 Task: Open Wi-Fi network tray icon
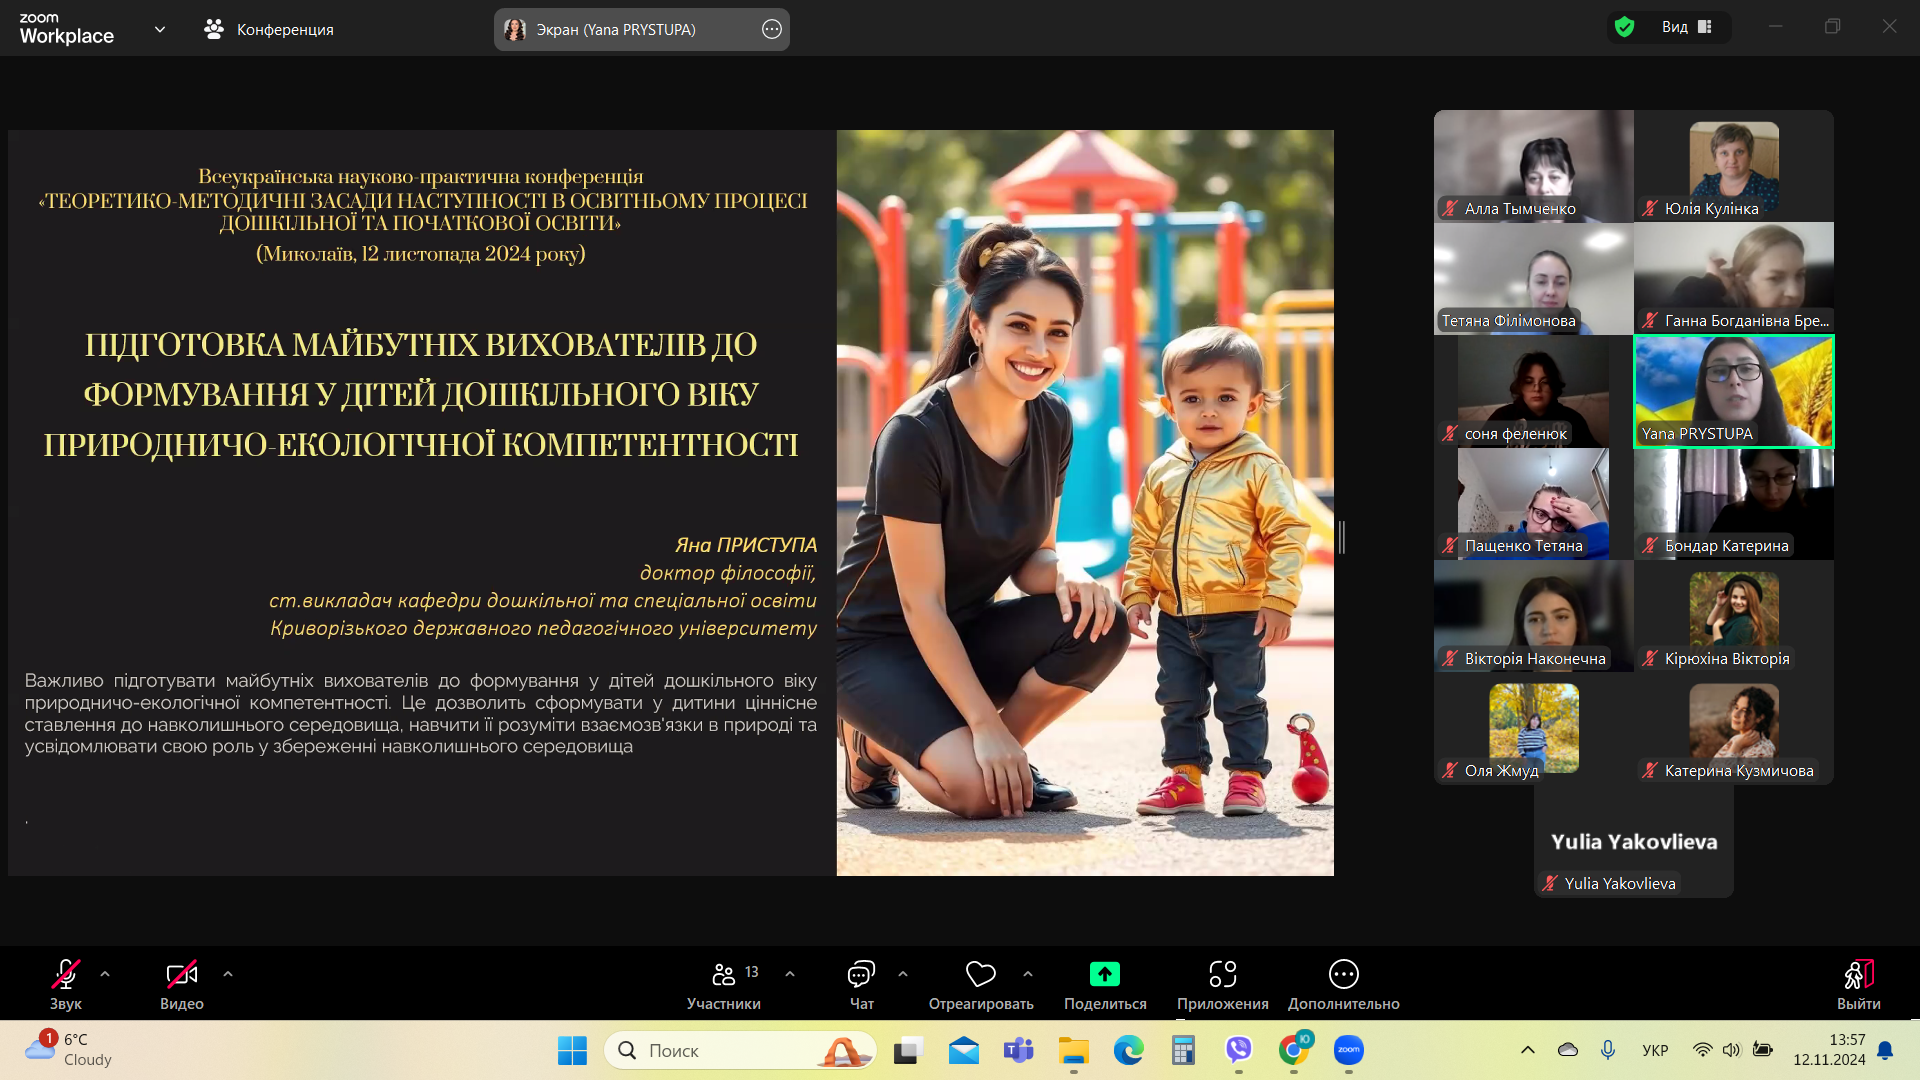(1702, 1050)
